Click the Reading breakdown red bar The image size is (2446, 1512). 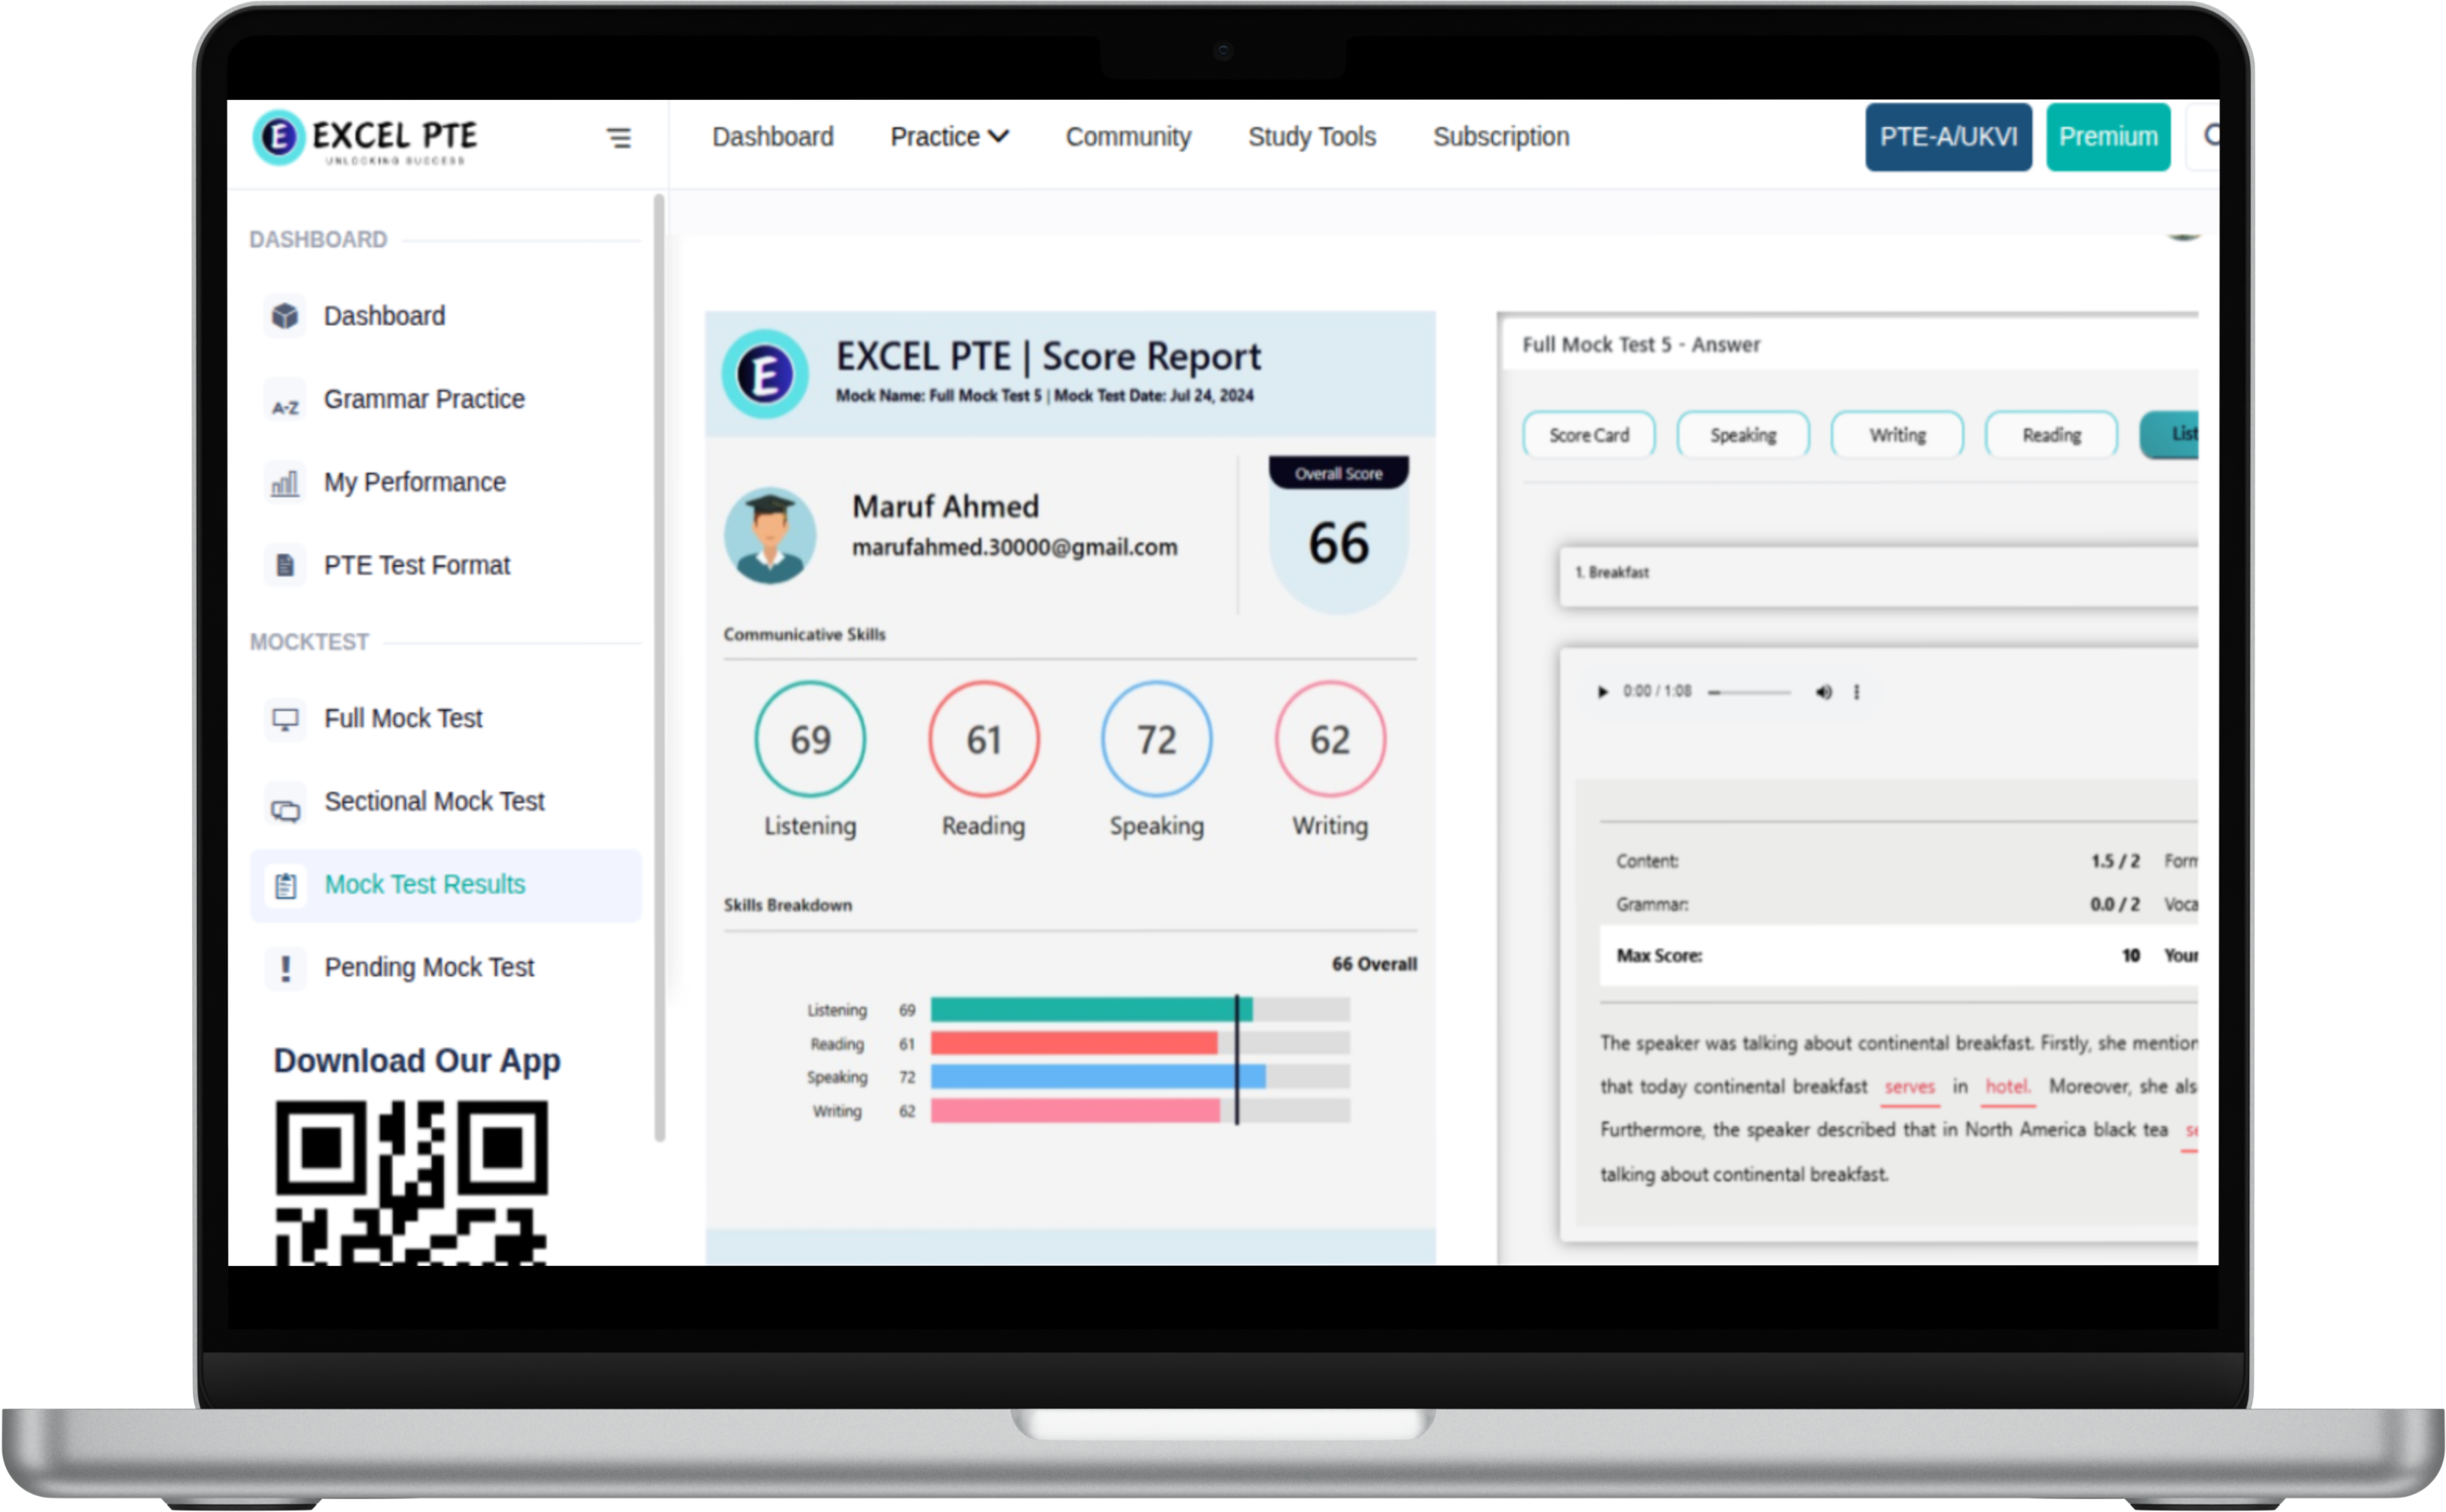(x=1074, y=1044)
